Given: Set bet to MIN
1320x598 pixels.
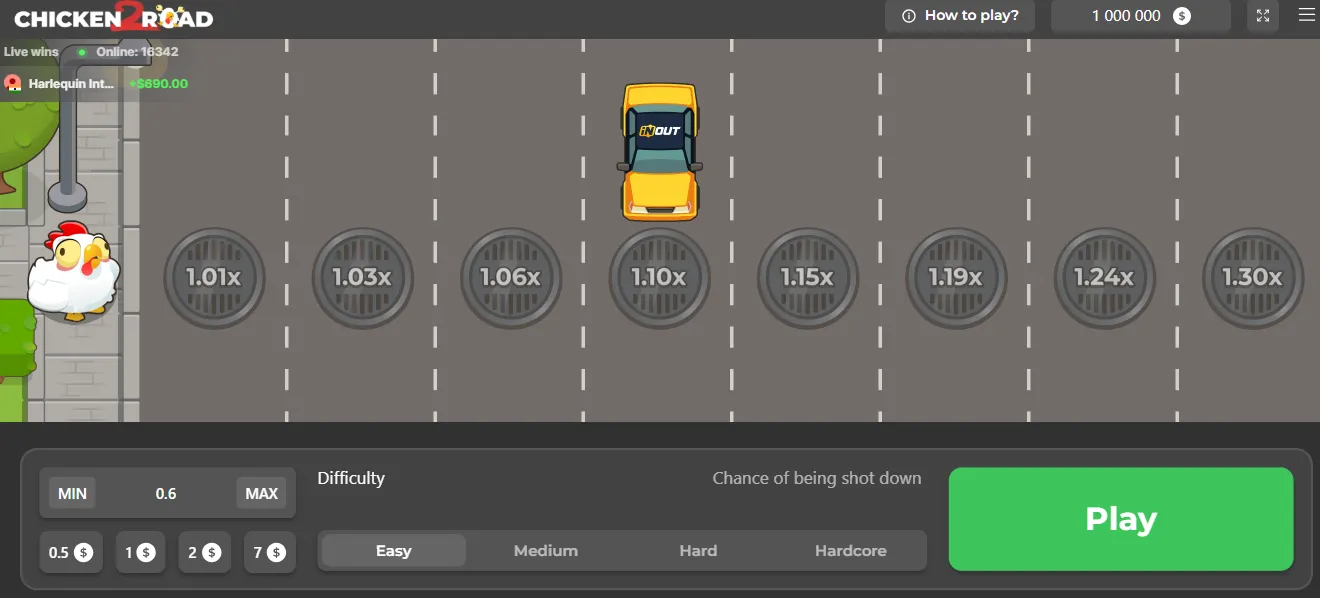Looking at the screenshot, I should click(x=72, y=493).
